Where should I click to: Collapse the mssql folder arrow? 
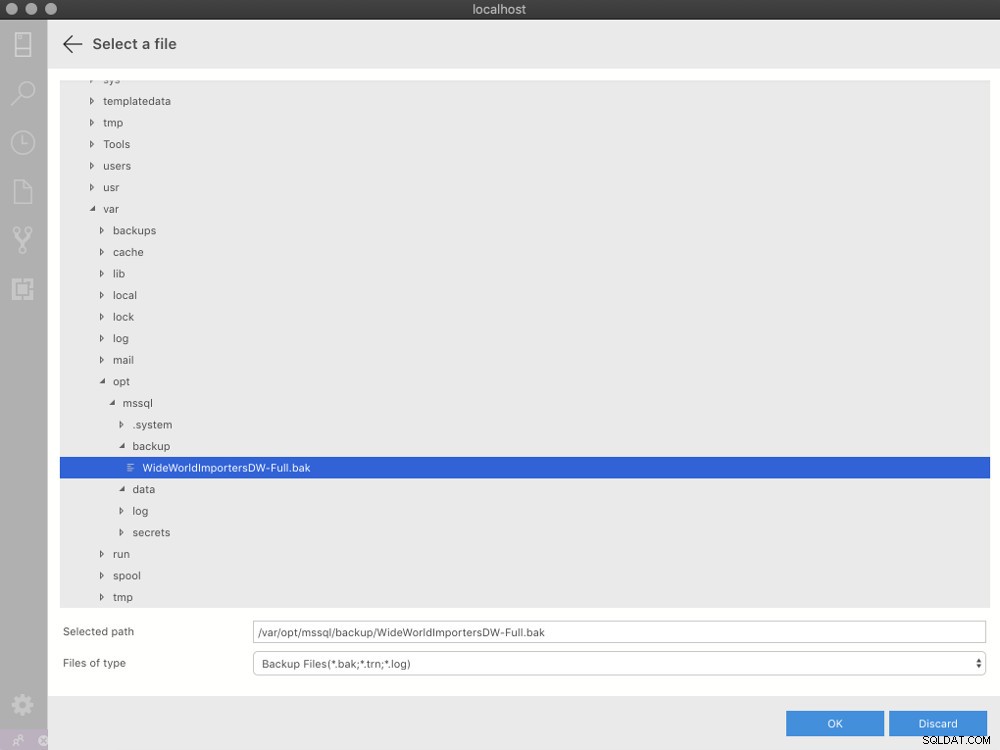coord(112,403)
